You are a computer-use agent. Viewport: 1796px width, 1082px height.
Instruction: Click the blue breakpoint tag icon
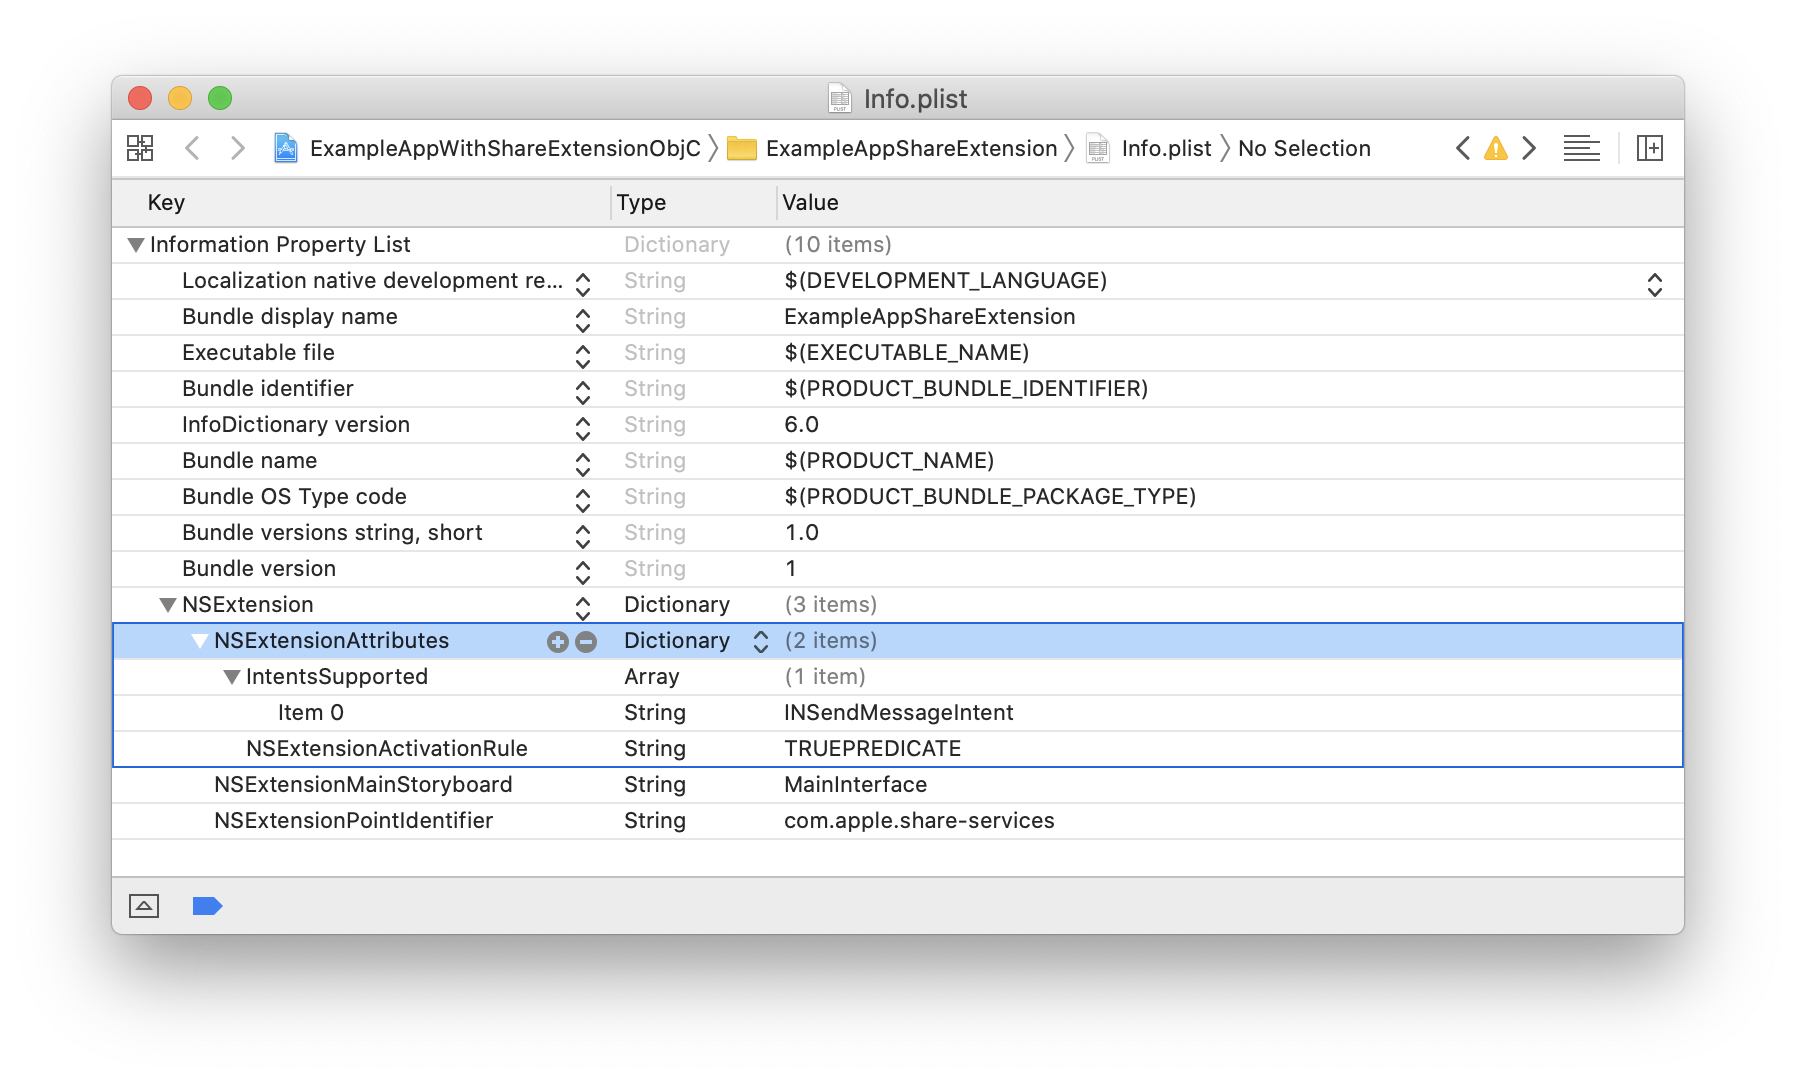[x=207, y=906]
